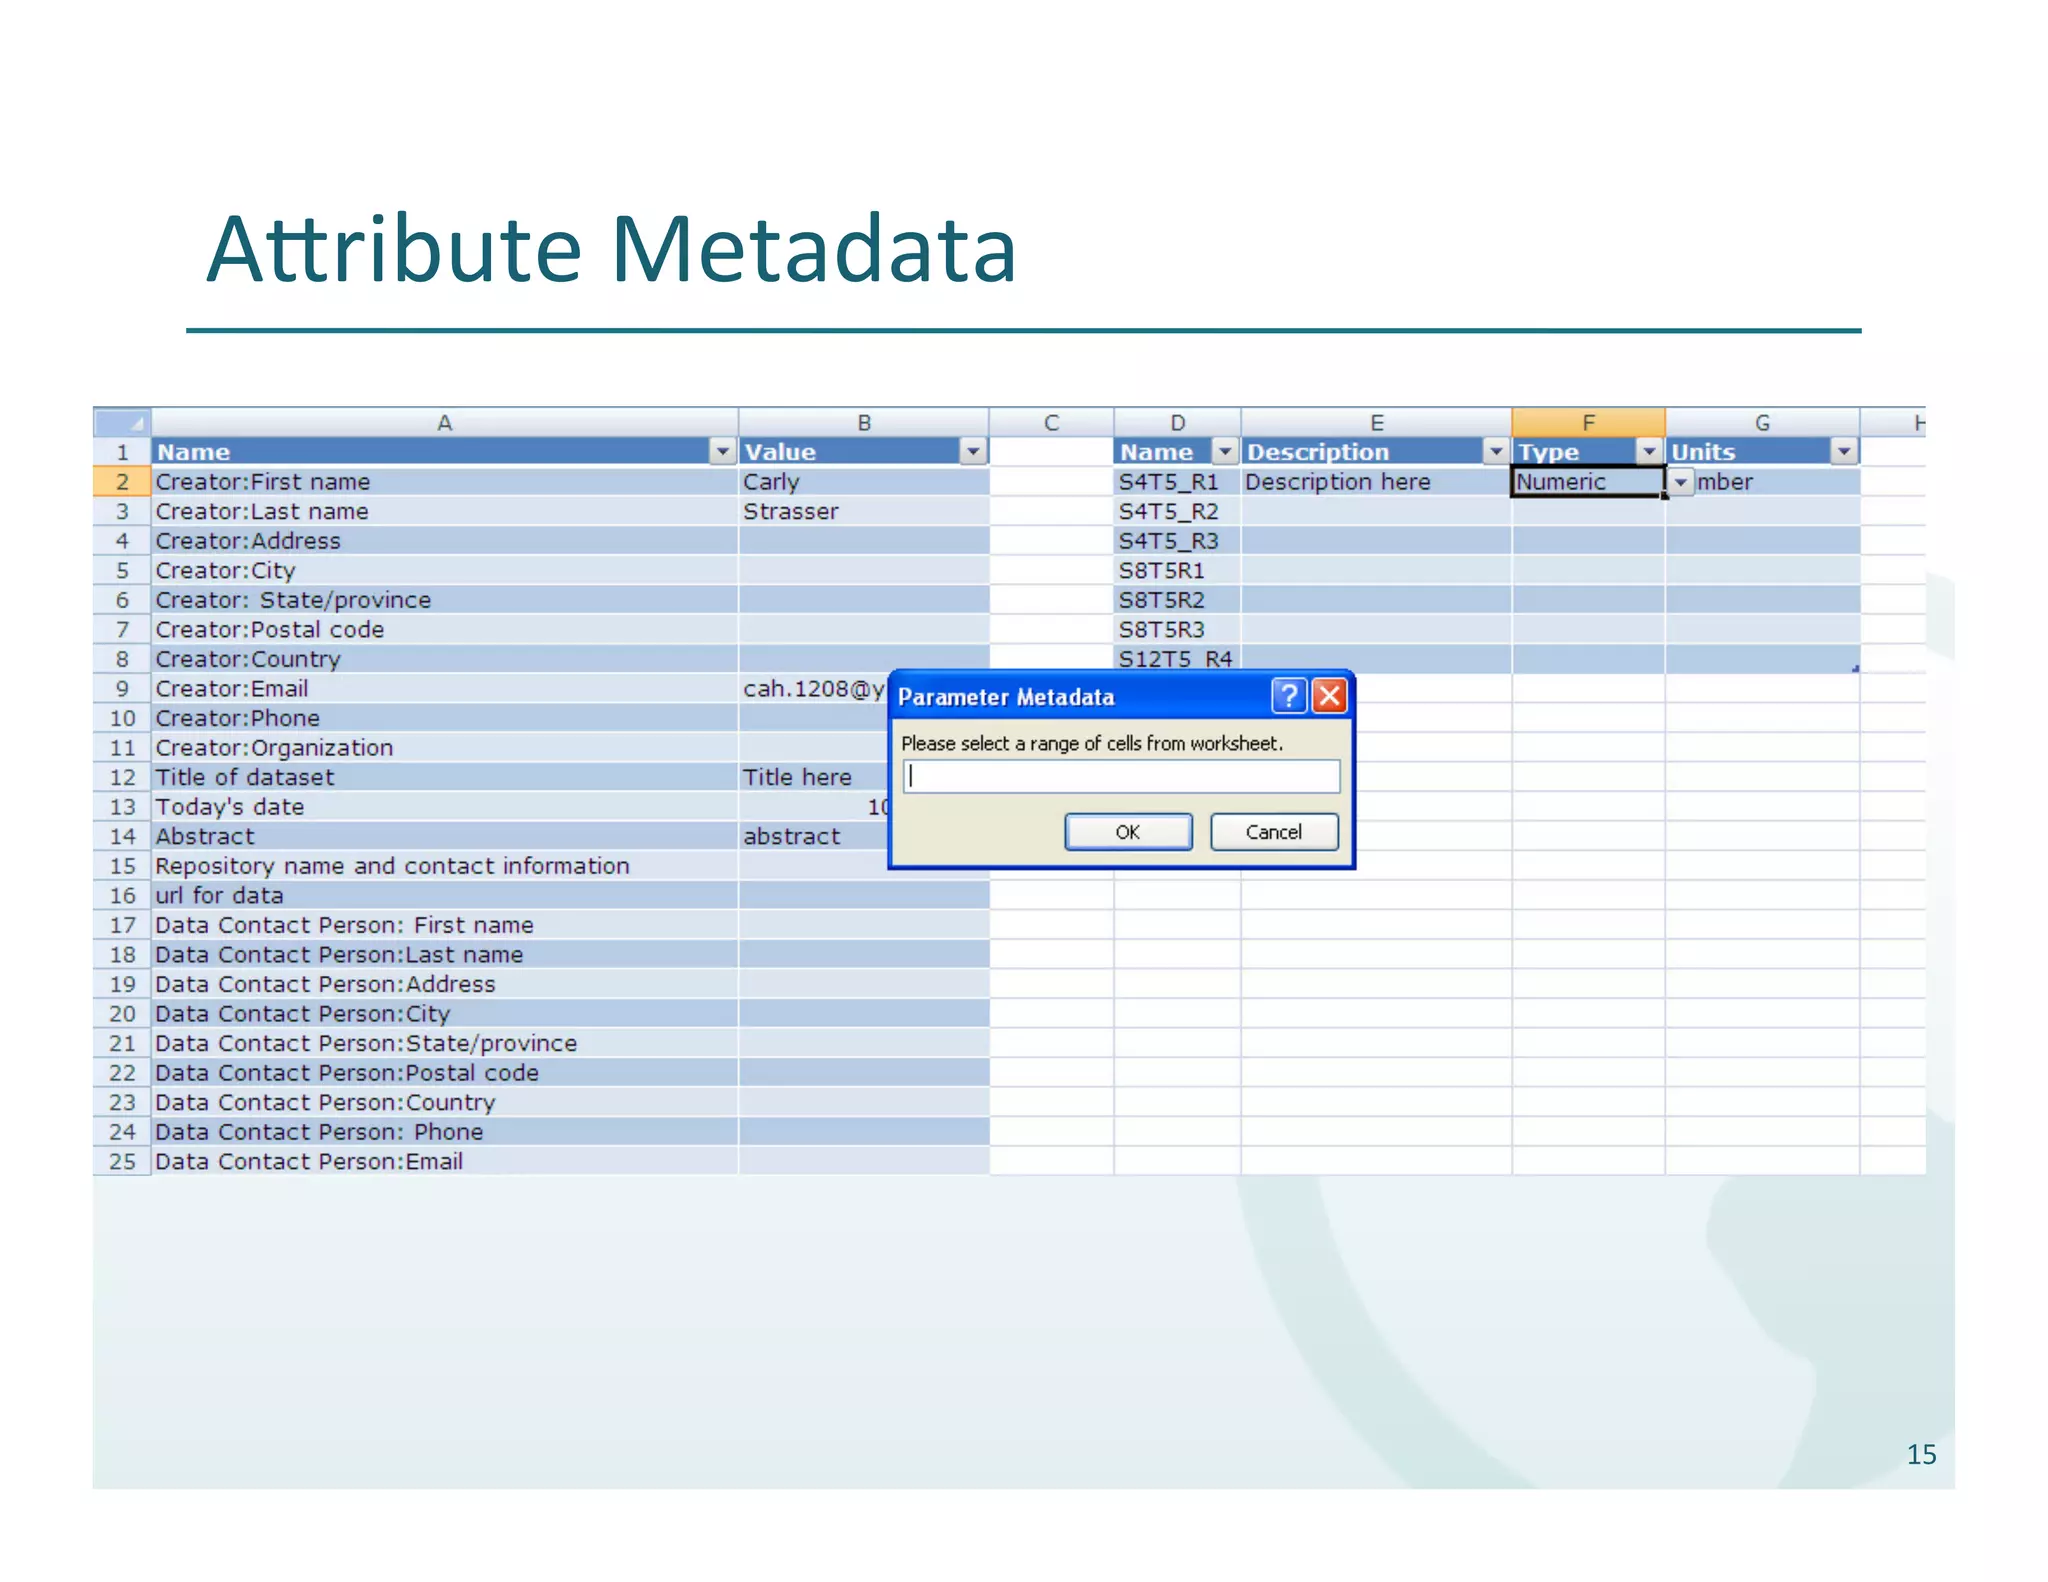The image size is (2048, 1582).
Task: Select 'Creator:Email' cell
Action: 445,688
